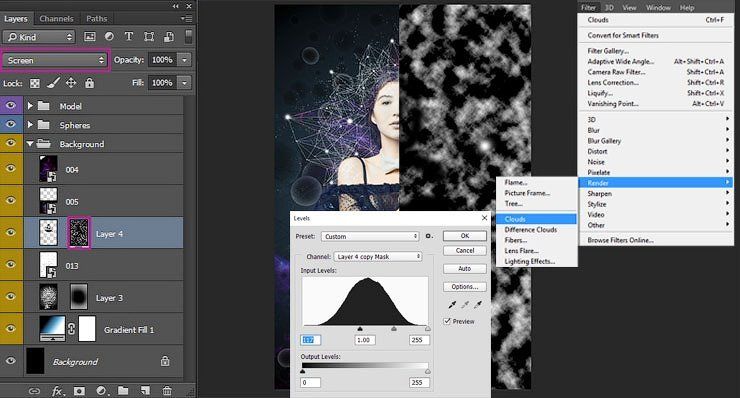Click OK in the Levels dialog

tap(465, 236)
